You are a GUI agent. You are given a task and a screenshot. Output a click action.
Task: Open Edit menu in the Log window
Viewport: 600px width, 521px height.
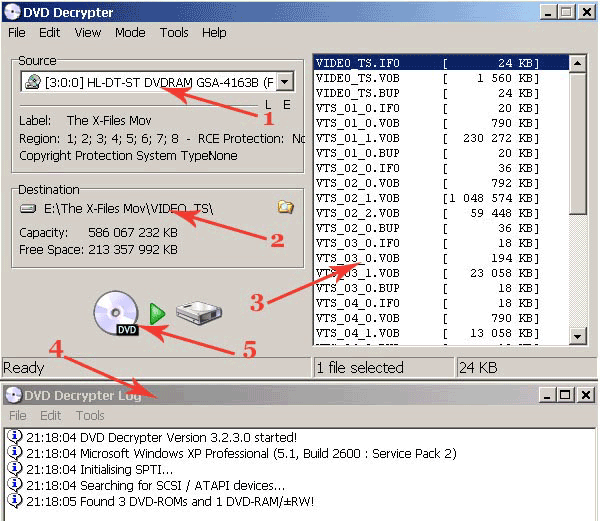pyautogui.click(x=51, y=415)
